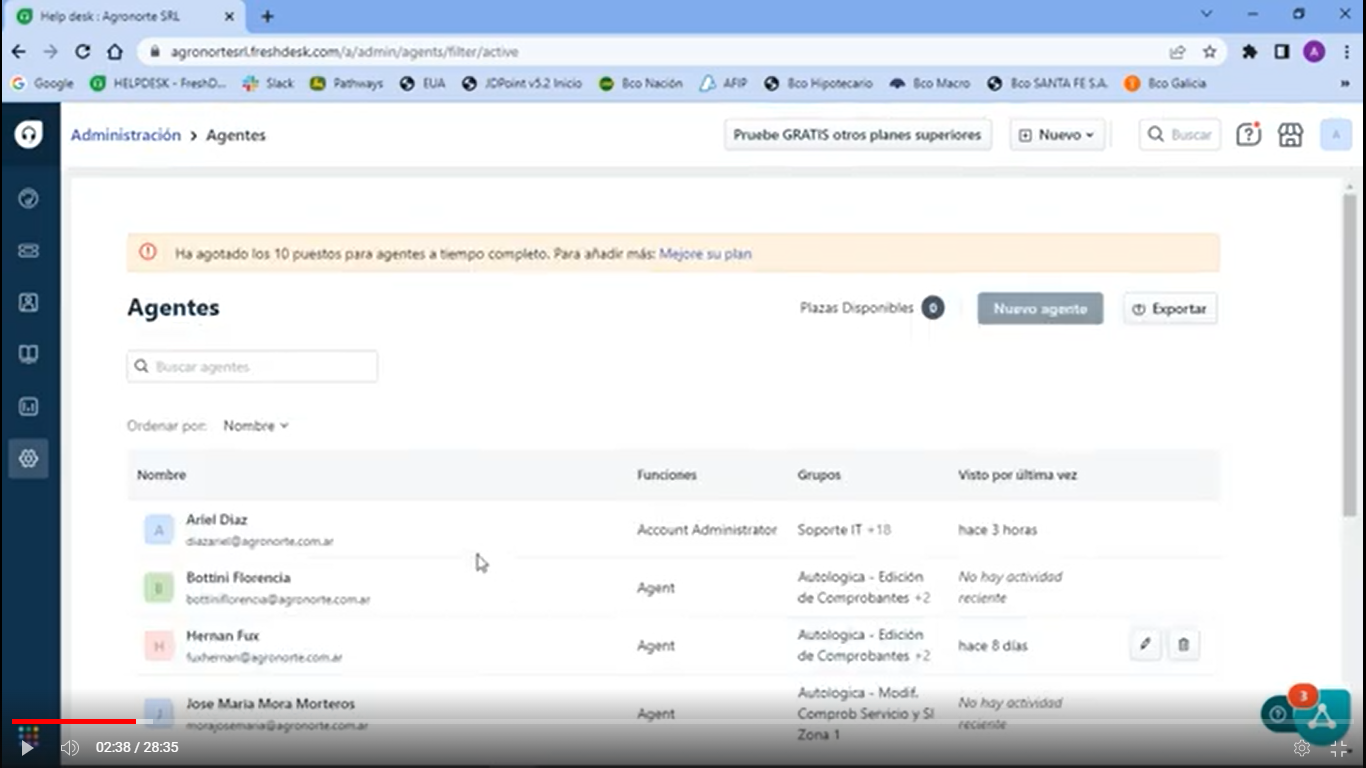Open the Bottini Florencia agent name
Viewport: 1366px width, 768px height.
[x=238, y=578]
